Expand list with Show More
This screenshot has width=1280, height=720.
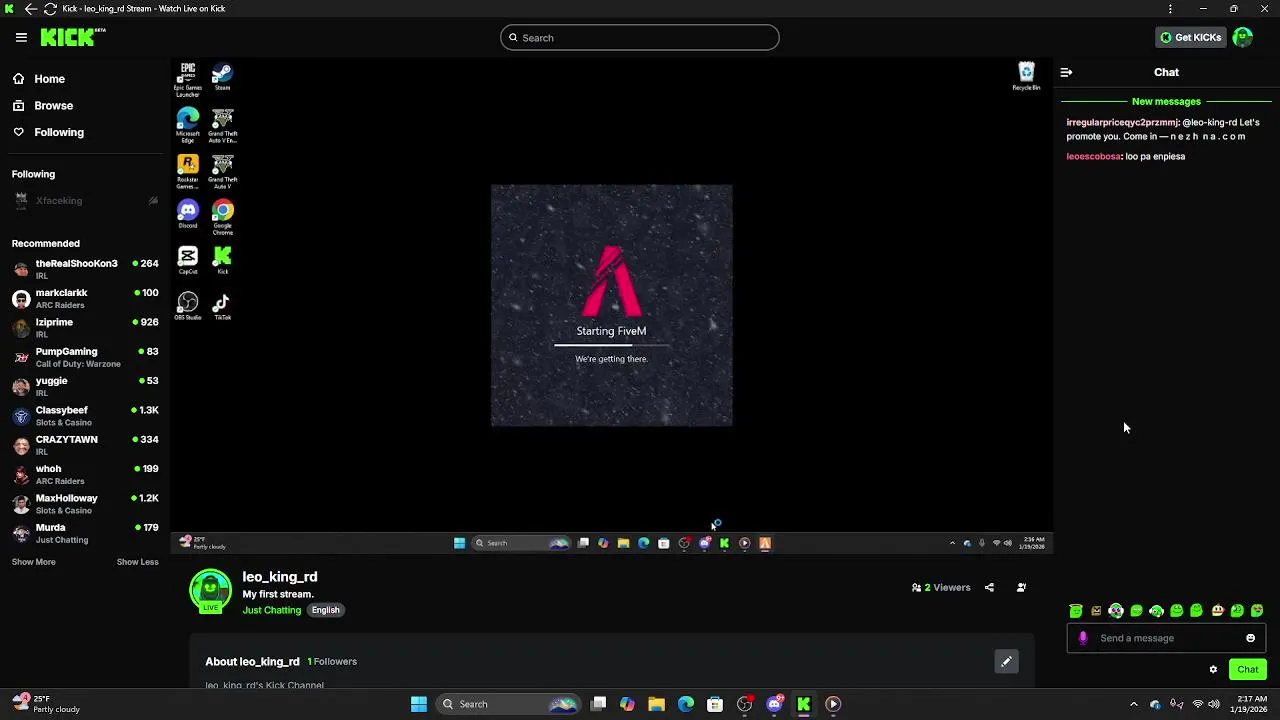(x=34, y=562)
